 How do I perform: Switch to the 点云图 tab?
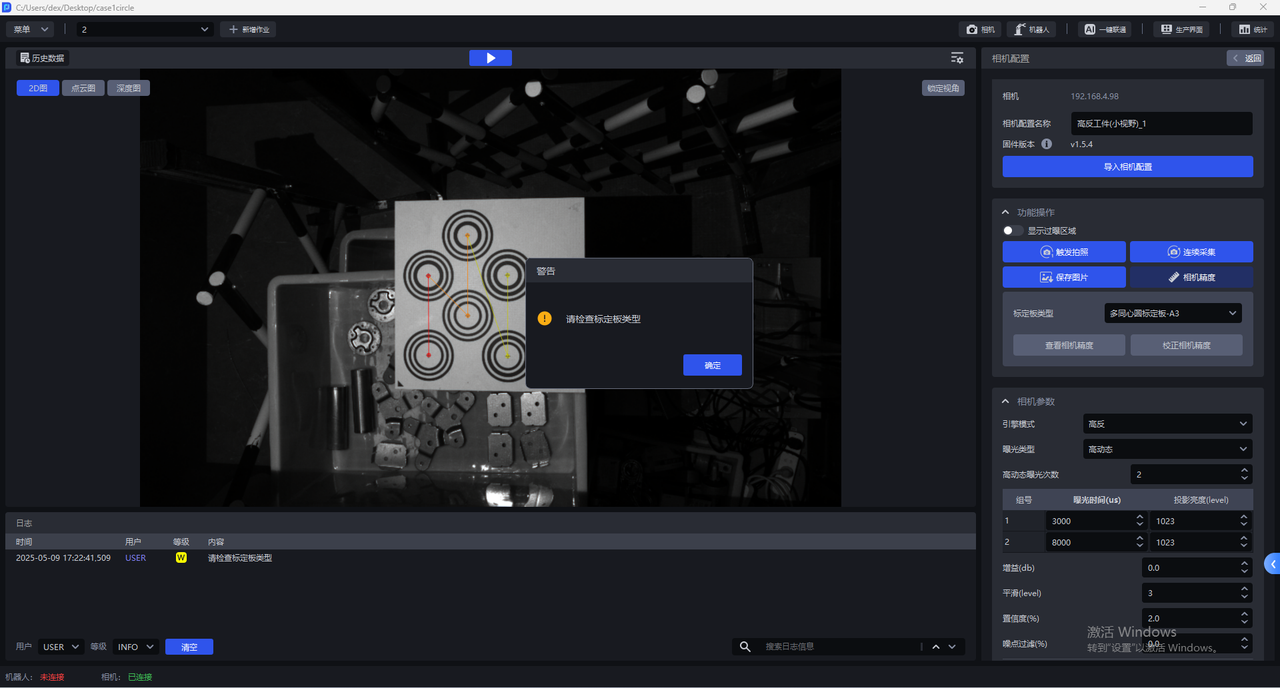tap(83, 88)
